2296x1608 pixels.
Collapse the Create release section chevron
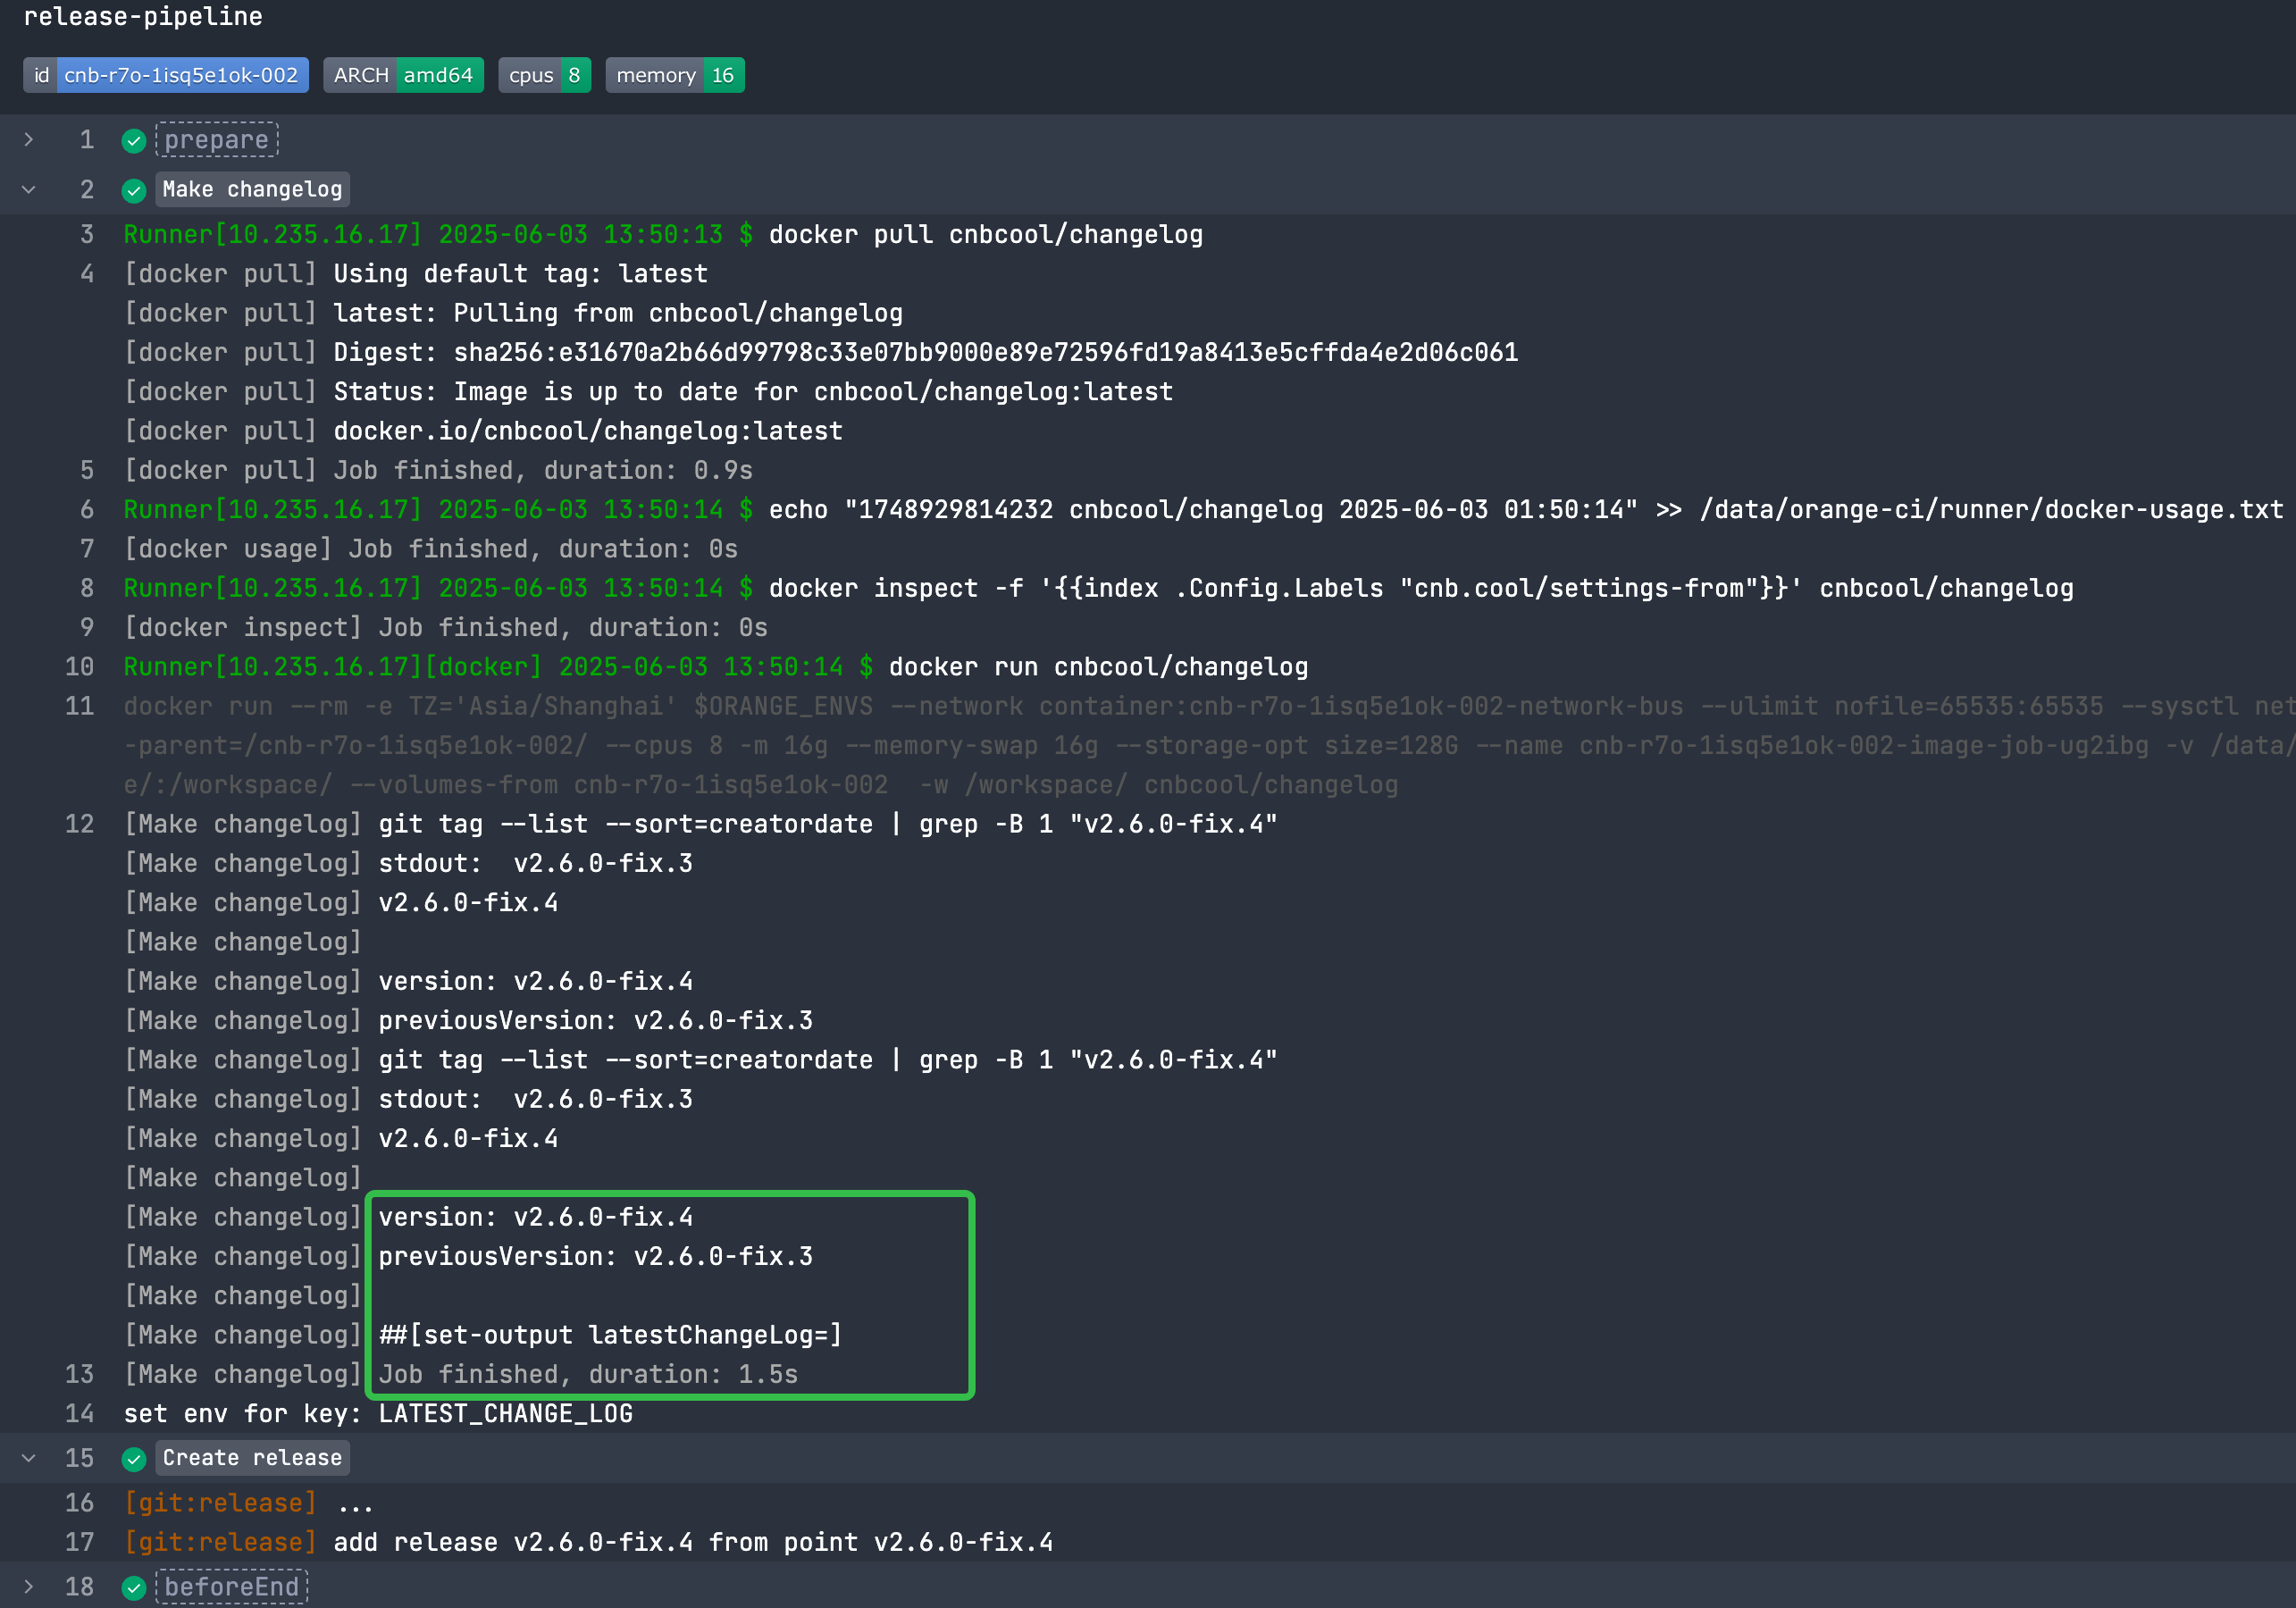29,1458
